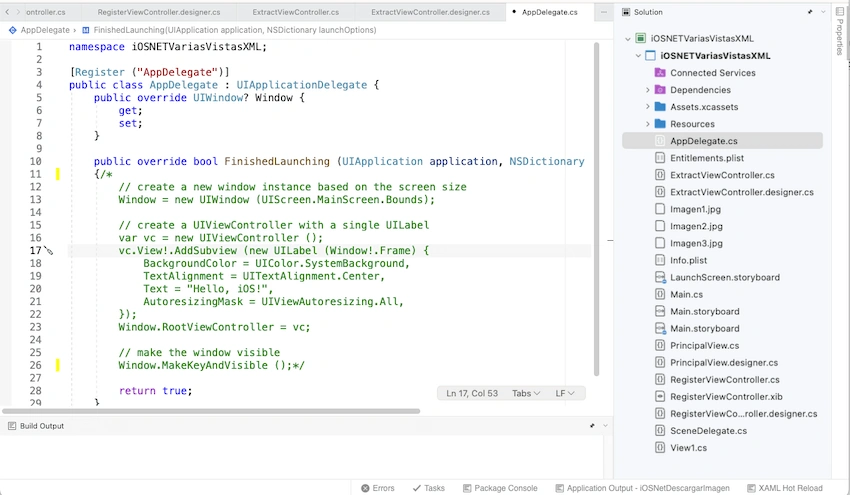Select Imagen3.jpg file

click(x=696, y=243)
